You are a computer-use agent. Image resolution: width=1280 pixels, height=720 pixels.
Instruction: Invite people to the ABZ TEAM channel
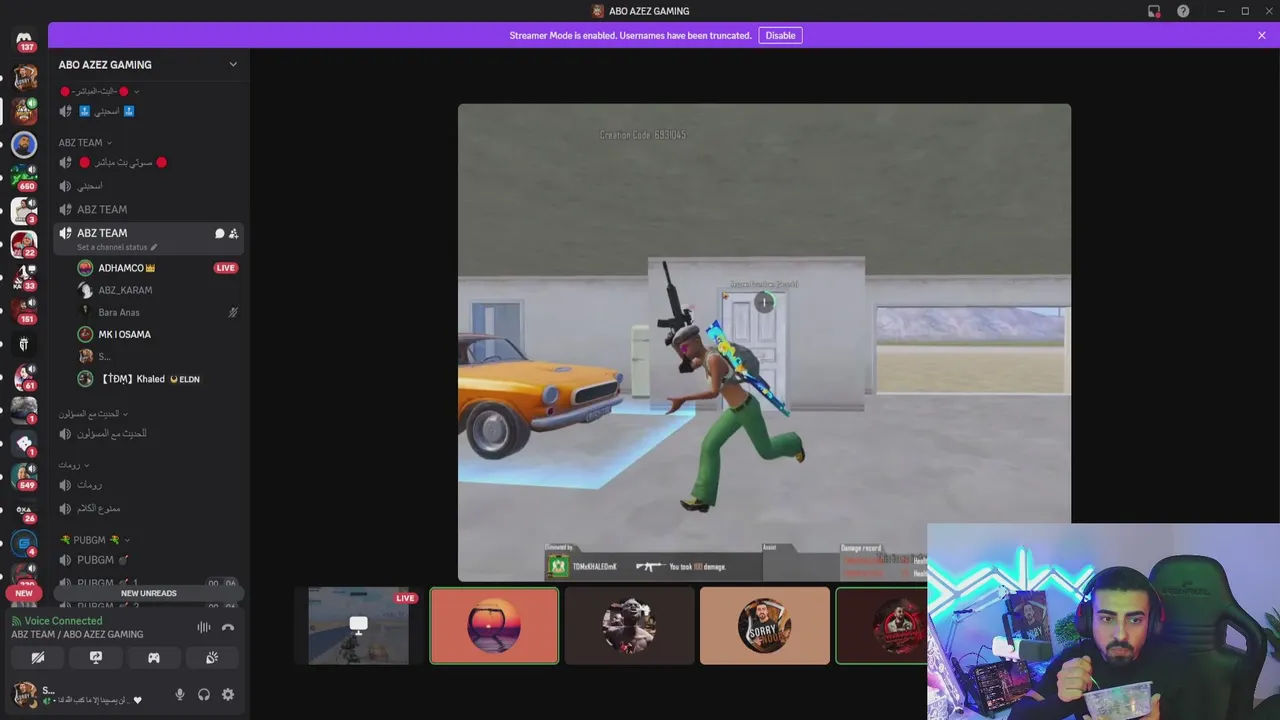click(233, 234)
